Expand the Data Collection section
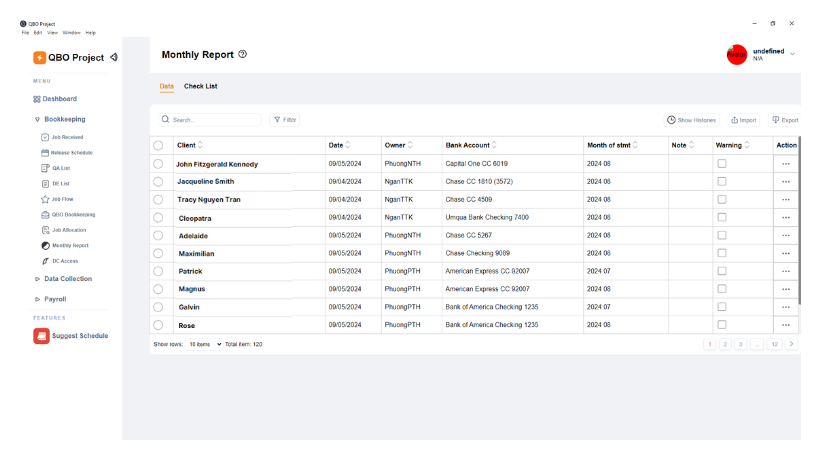Image resolution: width=820 pixels, height=460 pixels. [x=67, y=279]
